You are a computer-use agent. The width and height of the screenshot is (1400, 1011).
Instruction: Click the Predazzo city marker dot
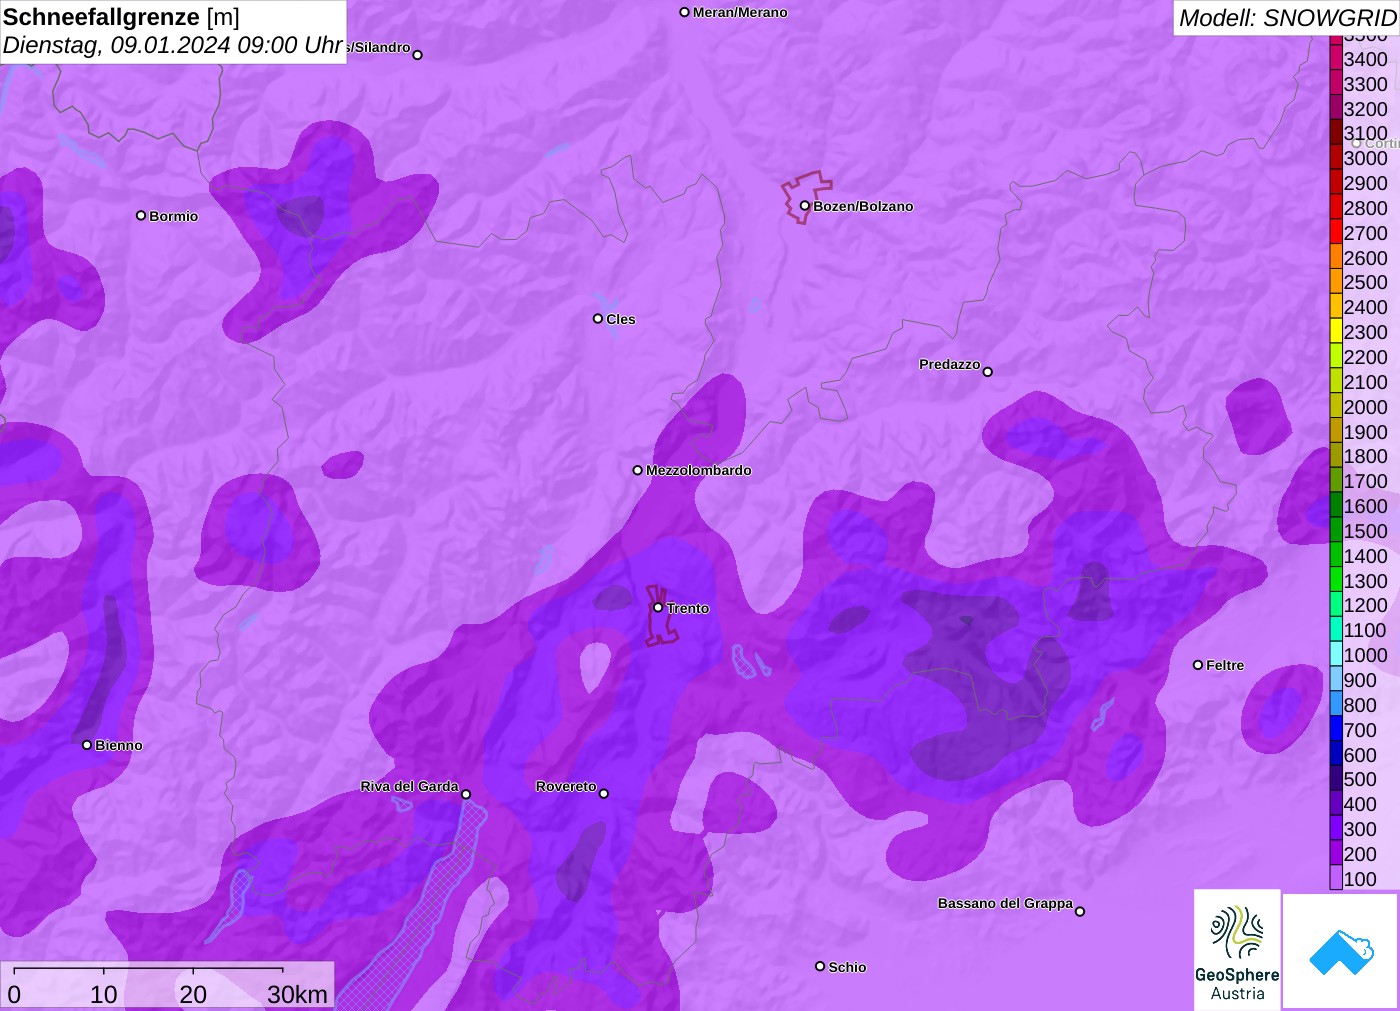pyautogui.click(x=988, y=372)
